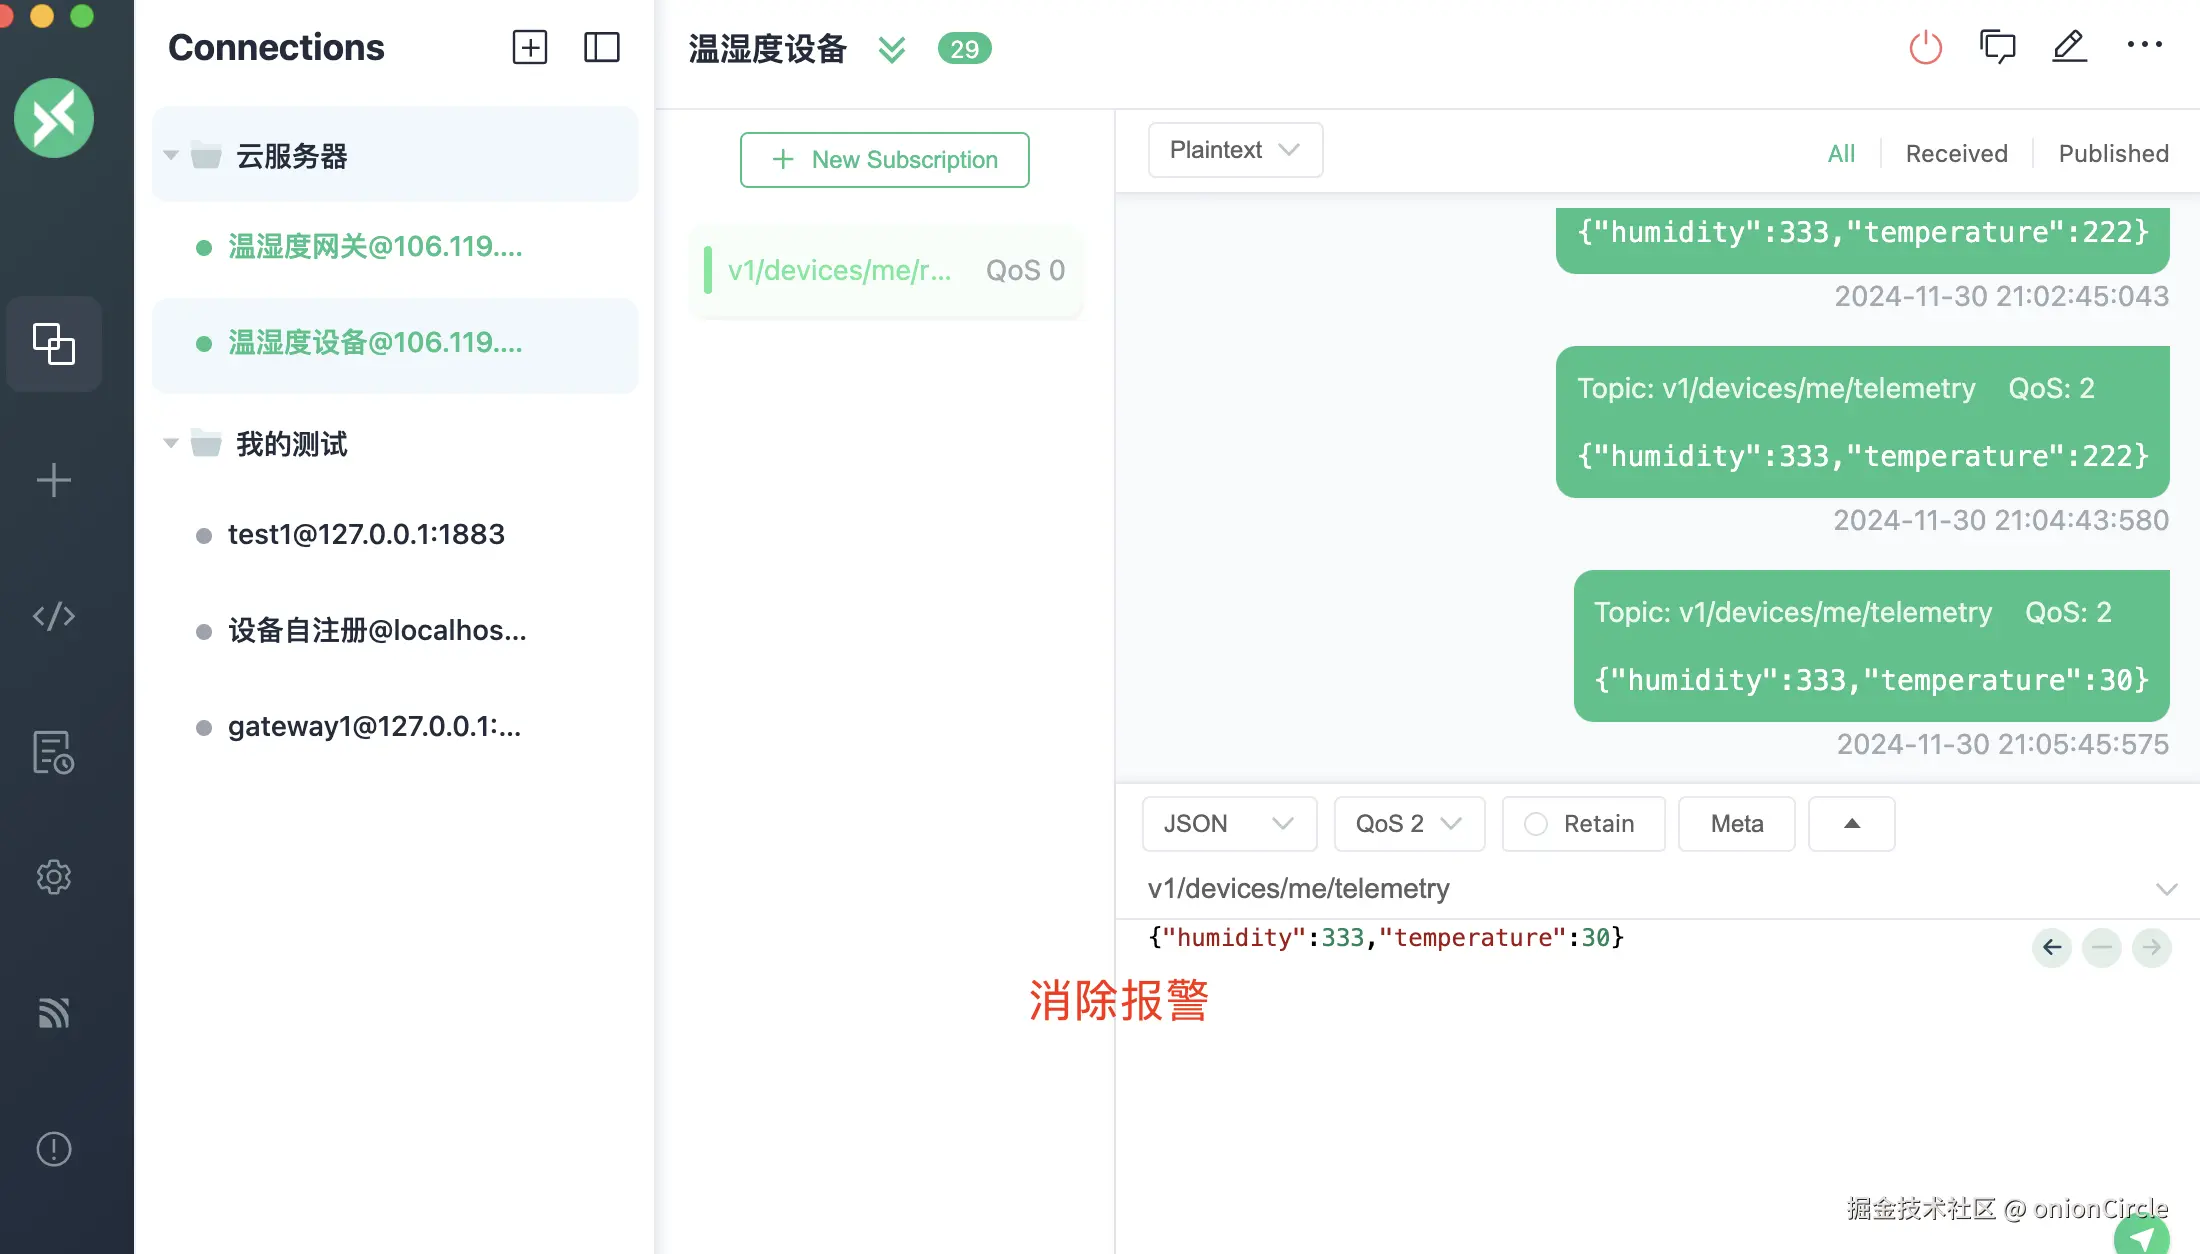Open Settings gear in sidebar
This screenshot has height=1254, width=2200.
coord(54,877)
